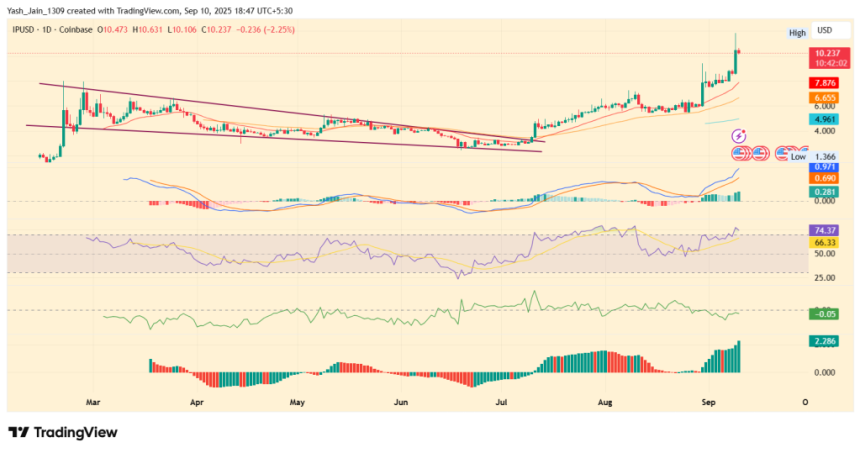This screenshot has height=453, width=860.
Task: Click the TradingView brand text link
Action: (x=76, y=432)
